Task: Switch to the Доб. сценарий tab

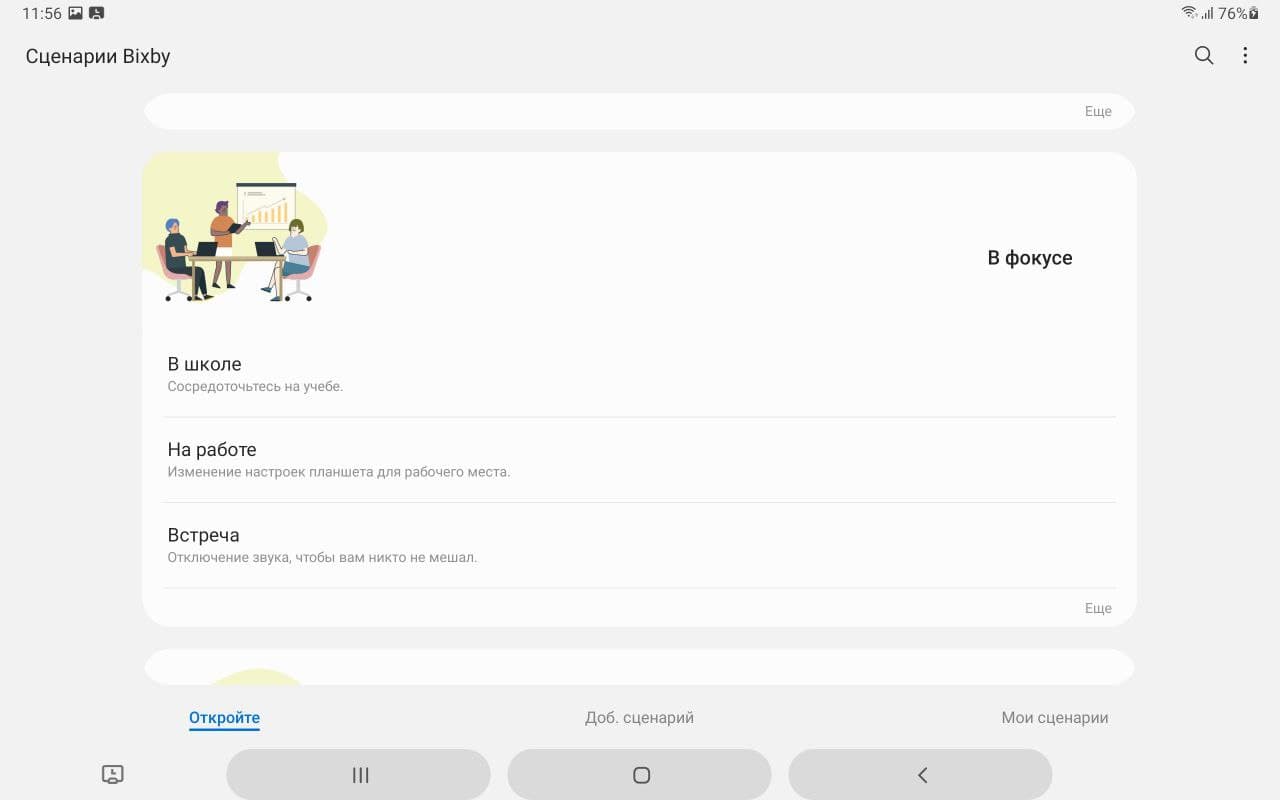Action: pos(639,718)
